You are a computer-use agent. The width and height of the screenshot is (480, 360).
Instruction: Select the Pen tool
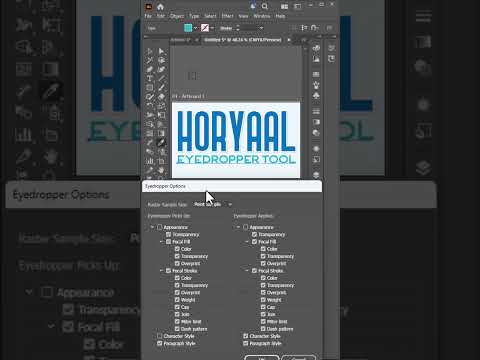click(x=150, y=69)
